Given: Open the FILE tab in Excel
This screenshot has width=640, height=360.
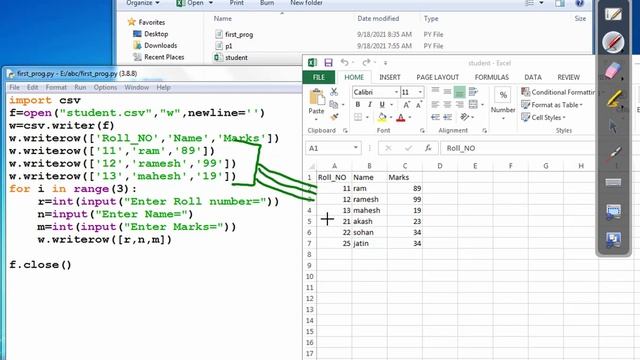Looking at the screenshot, I should pyautogui.click(x=319, y=77).
